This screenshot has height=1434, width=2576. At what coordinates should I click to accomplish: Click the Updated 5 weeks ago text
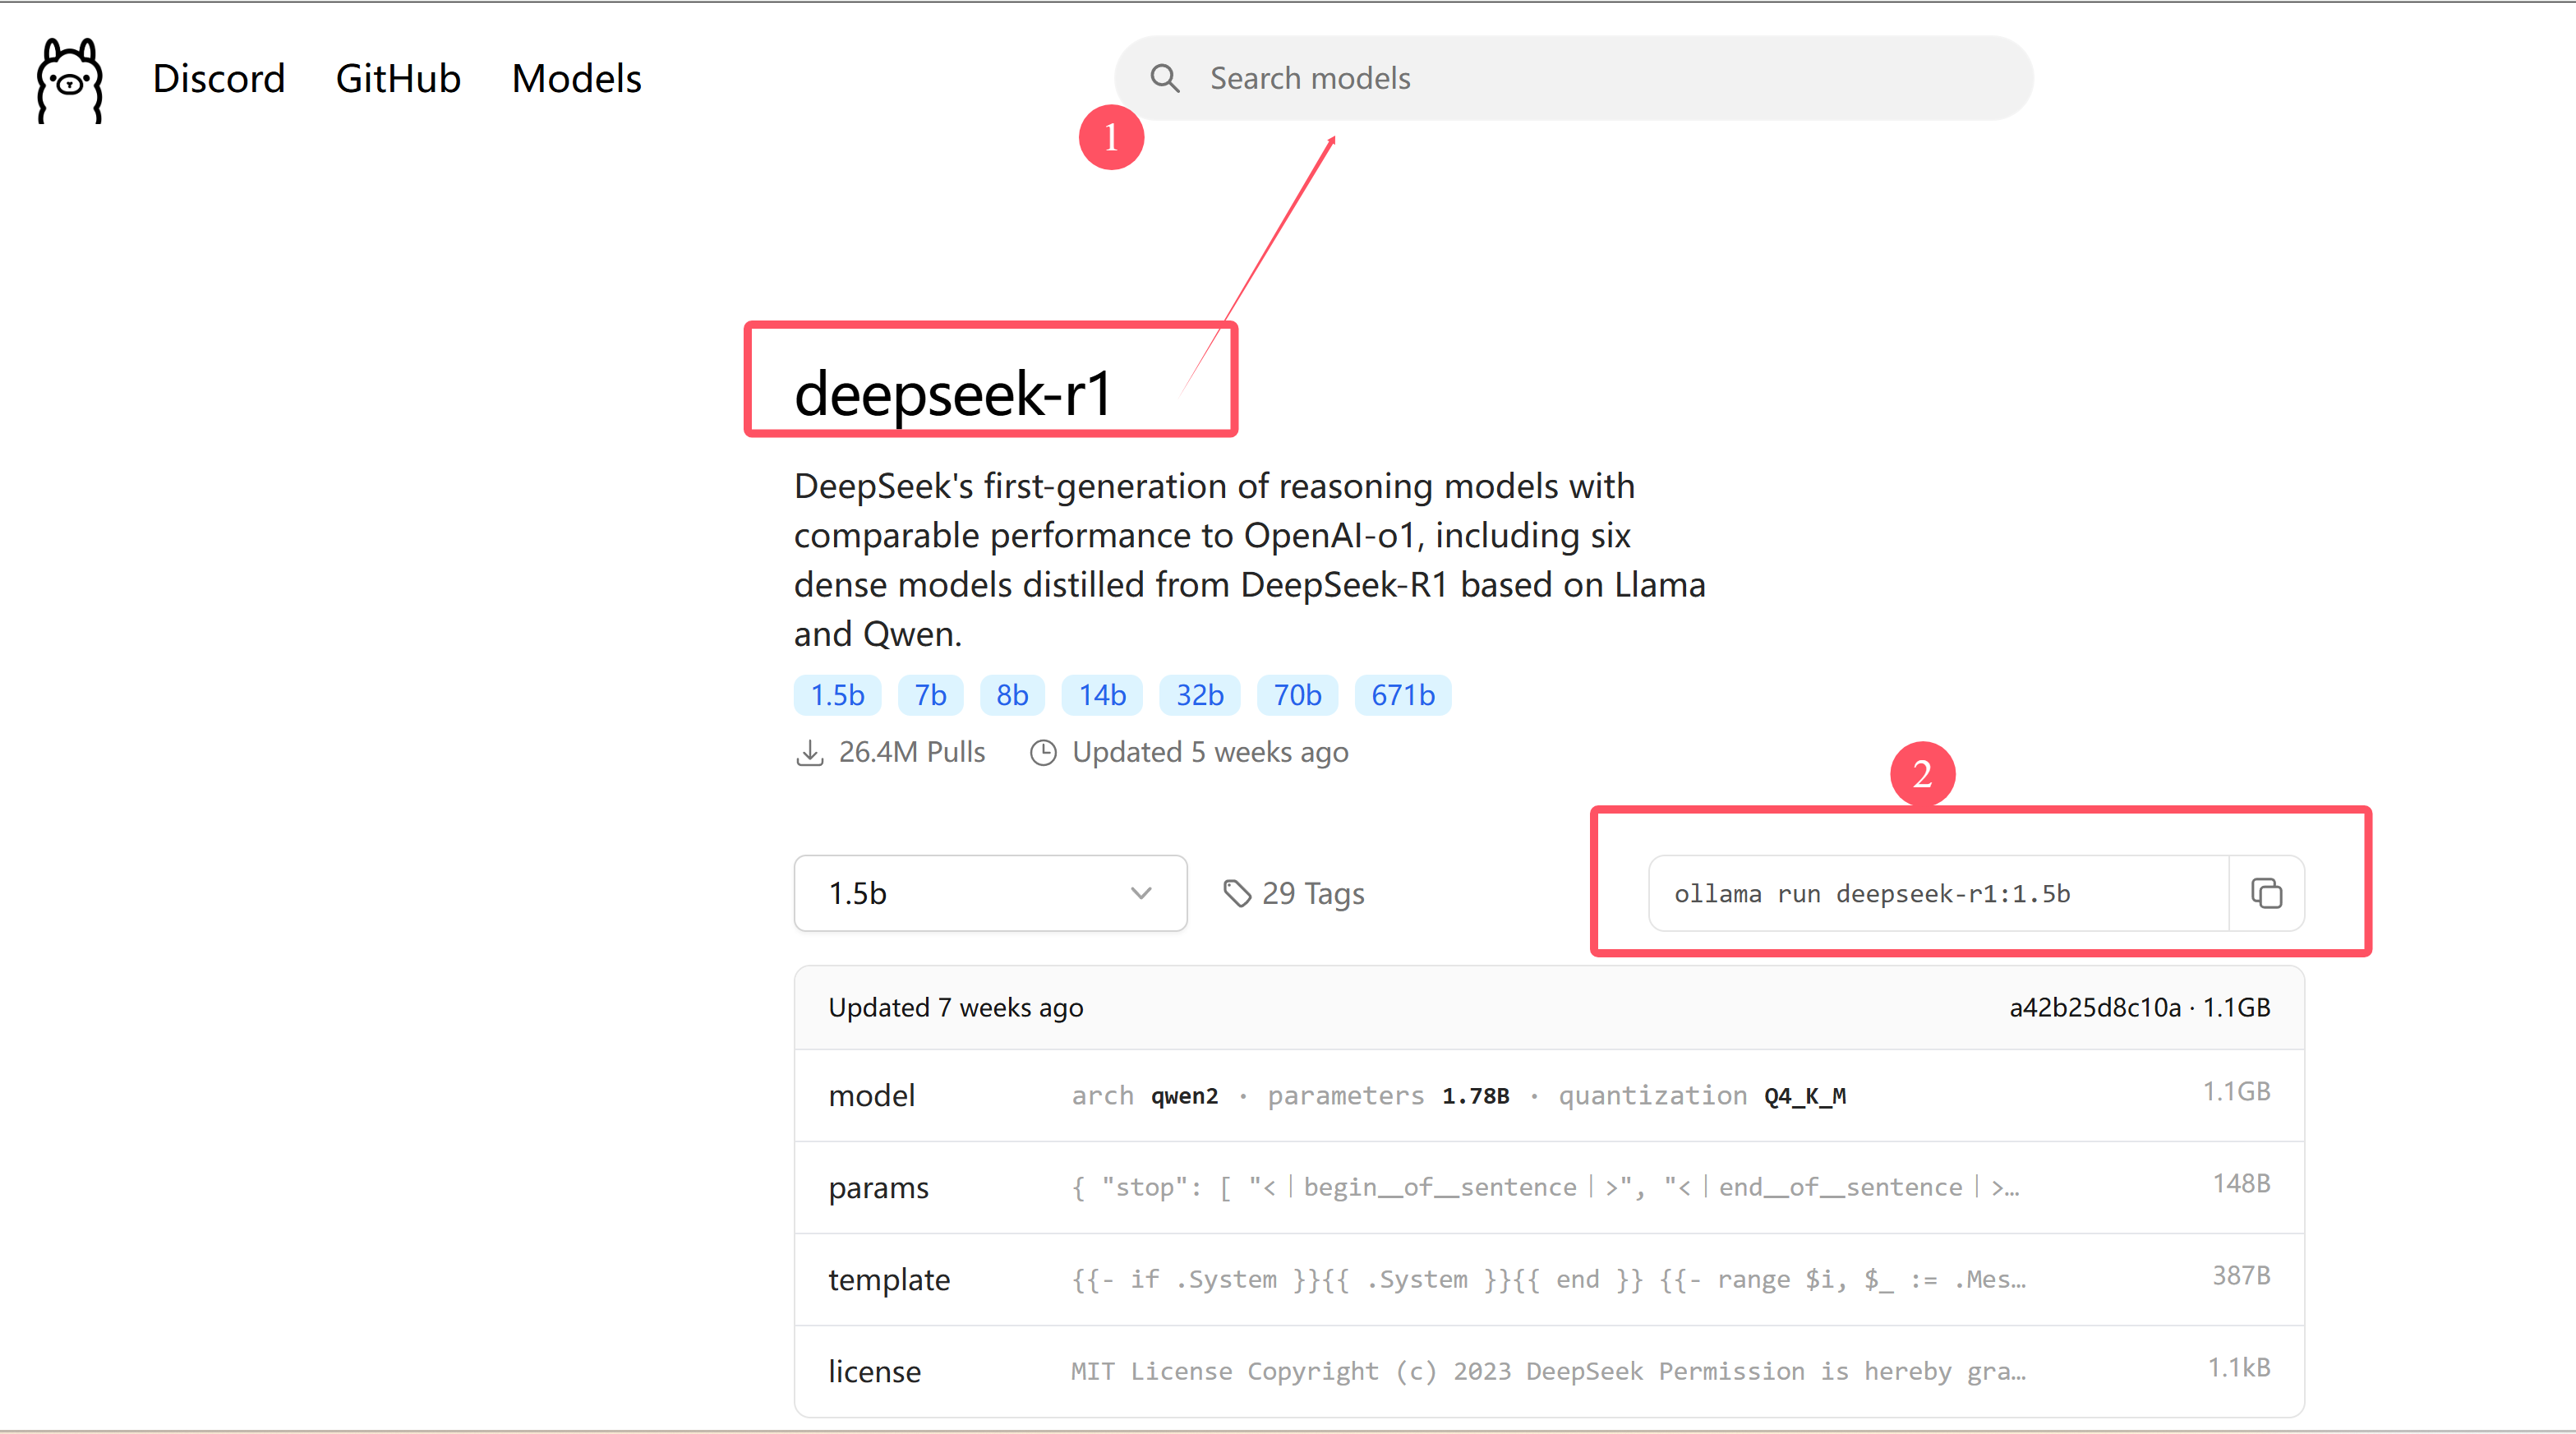tap(1210, 752)
